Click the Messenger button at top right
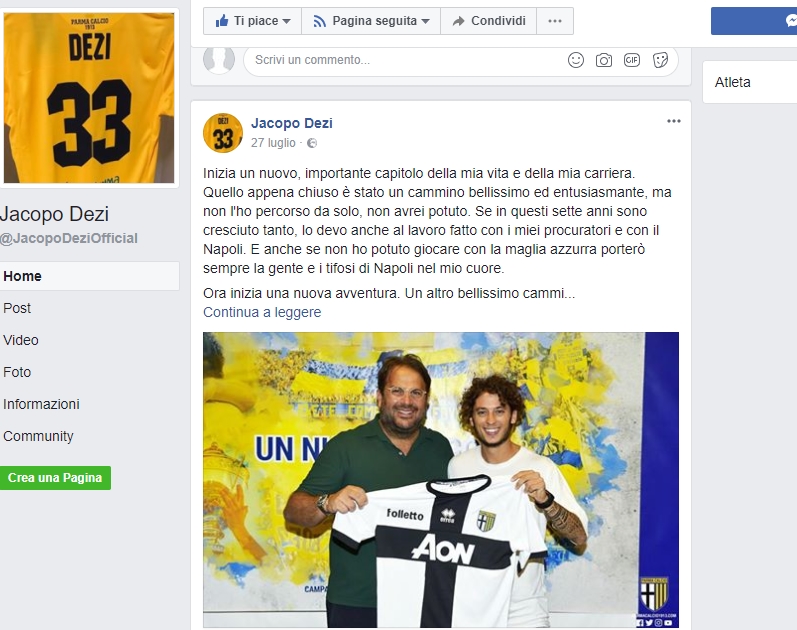This screenshot has width=797, height=630. (x=754, y=21)
